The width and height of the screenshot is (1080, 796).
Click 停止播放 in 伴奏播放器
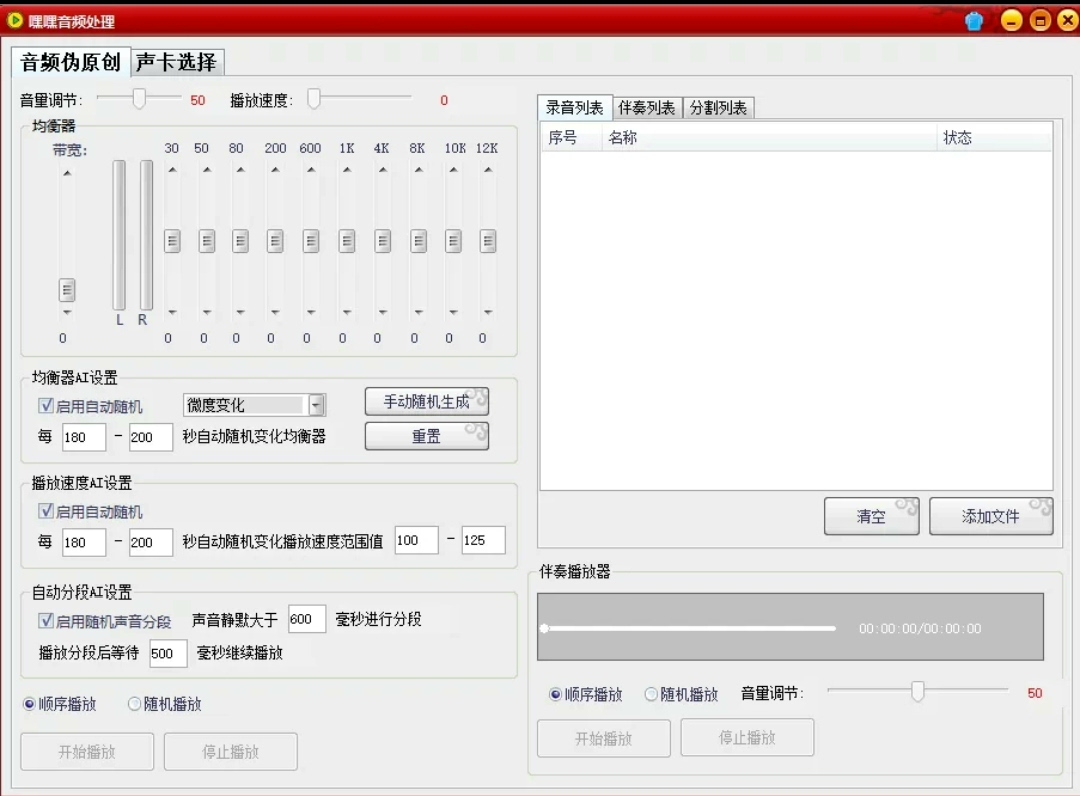click(747, 737)
